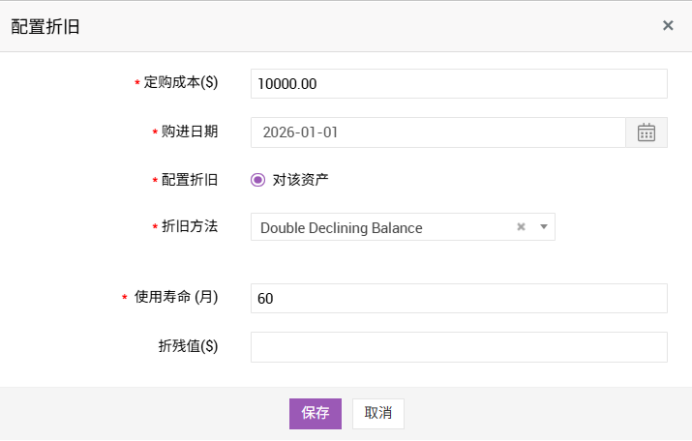Clear the Double Declining Balance selection
692x441 pixels.
520,227
